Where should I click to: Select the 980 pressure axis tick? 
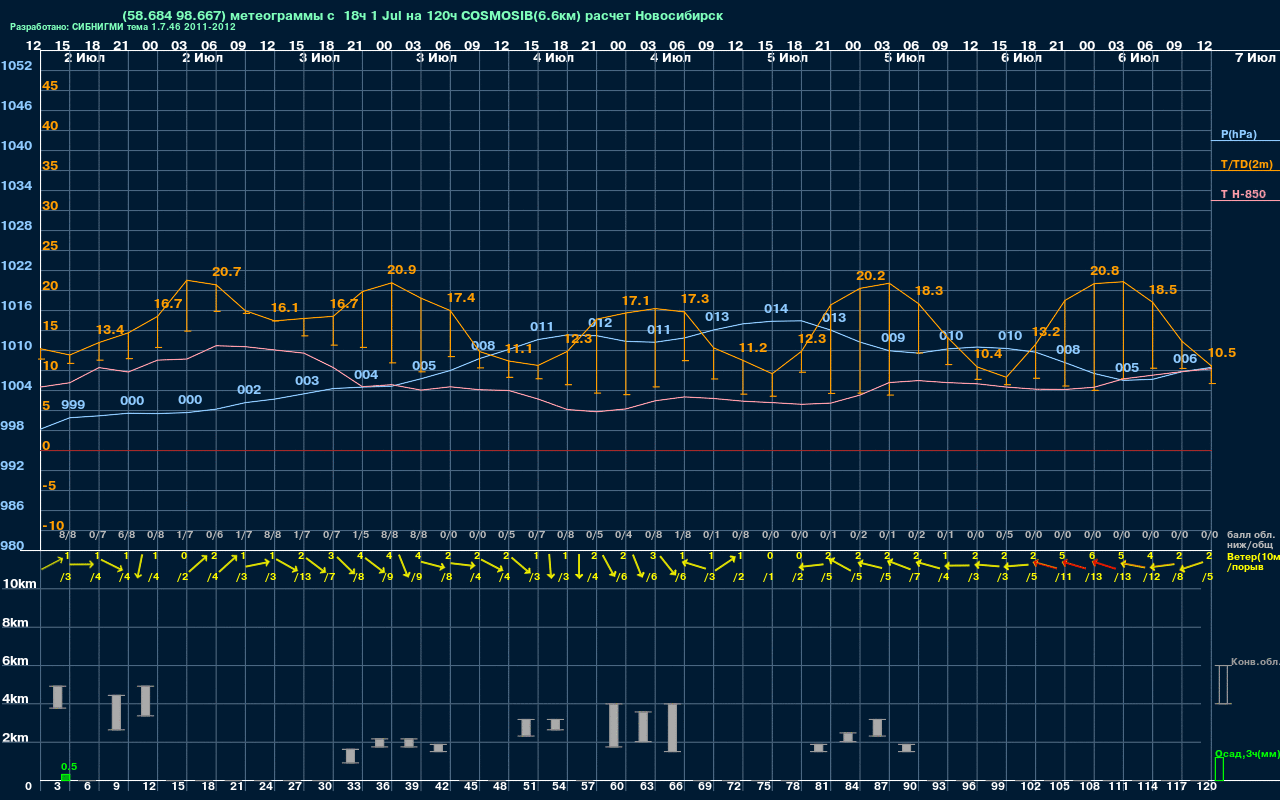pyautogui.click(x=12, y=546)
